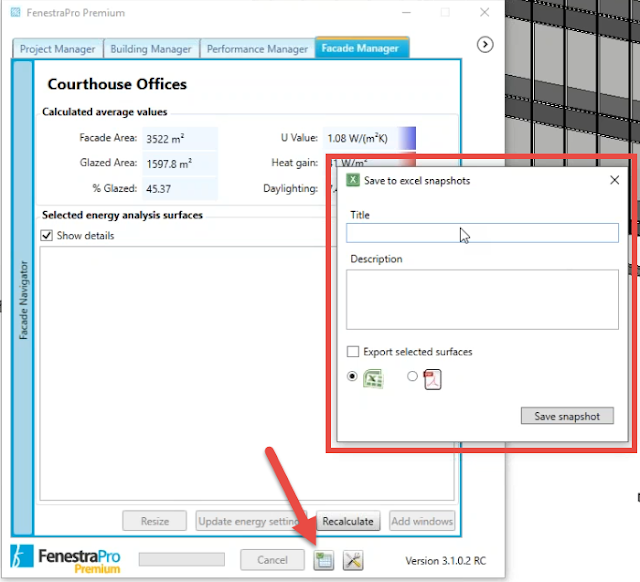
Task: Click the progress bar beside Cancel
Action: (x=182, y=560)
